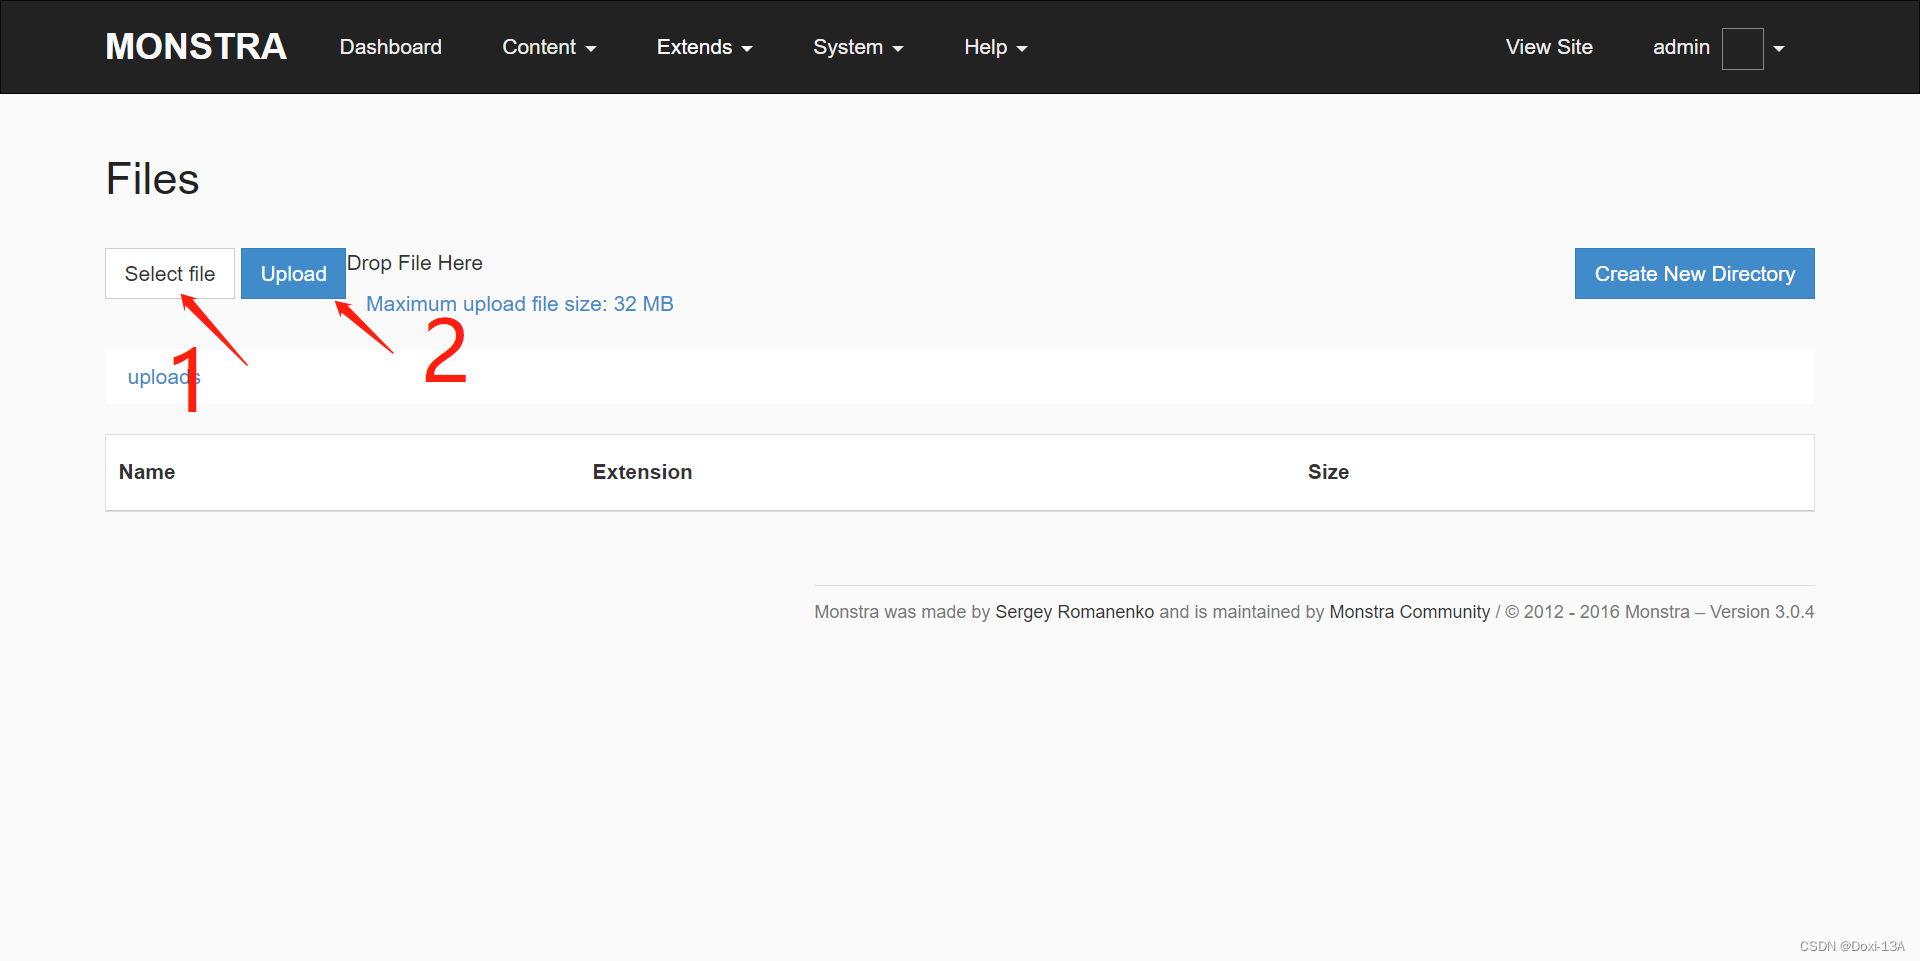Viewport: 1920px width, 961px height.
Task: Click the admin username text
Action: point(1681,47)
